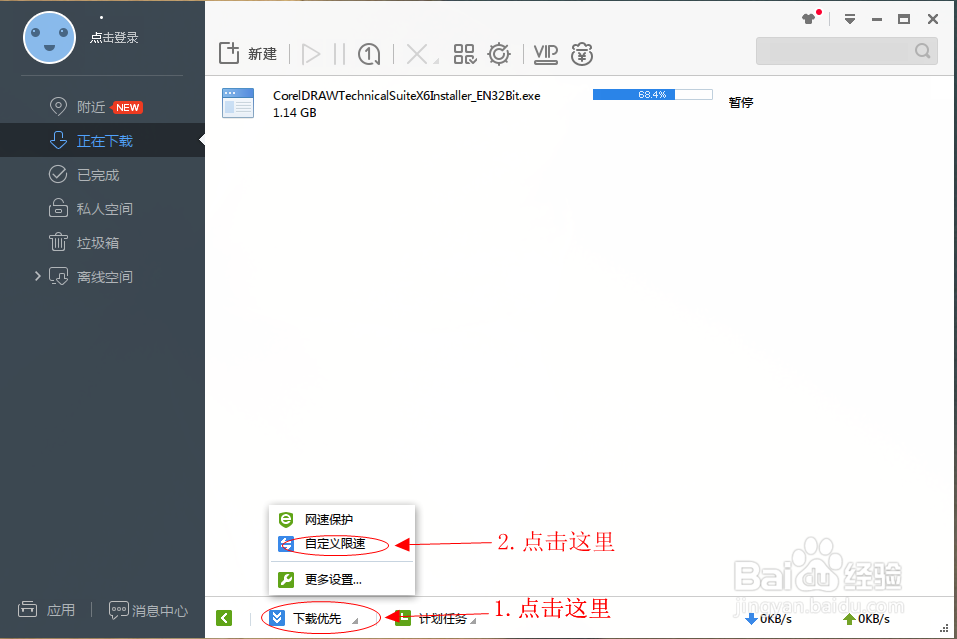
Task: Open the 已完成 completed list
Action: pyautogui.click(x=84, y=175)
